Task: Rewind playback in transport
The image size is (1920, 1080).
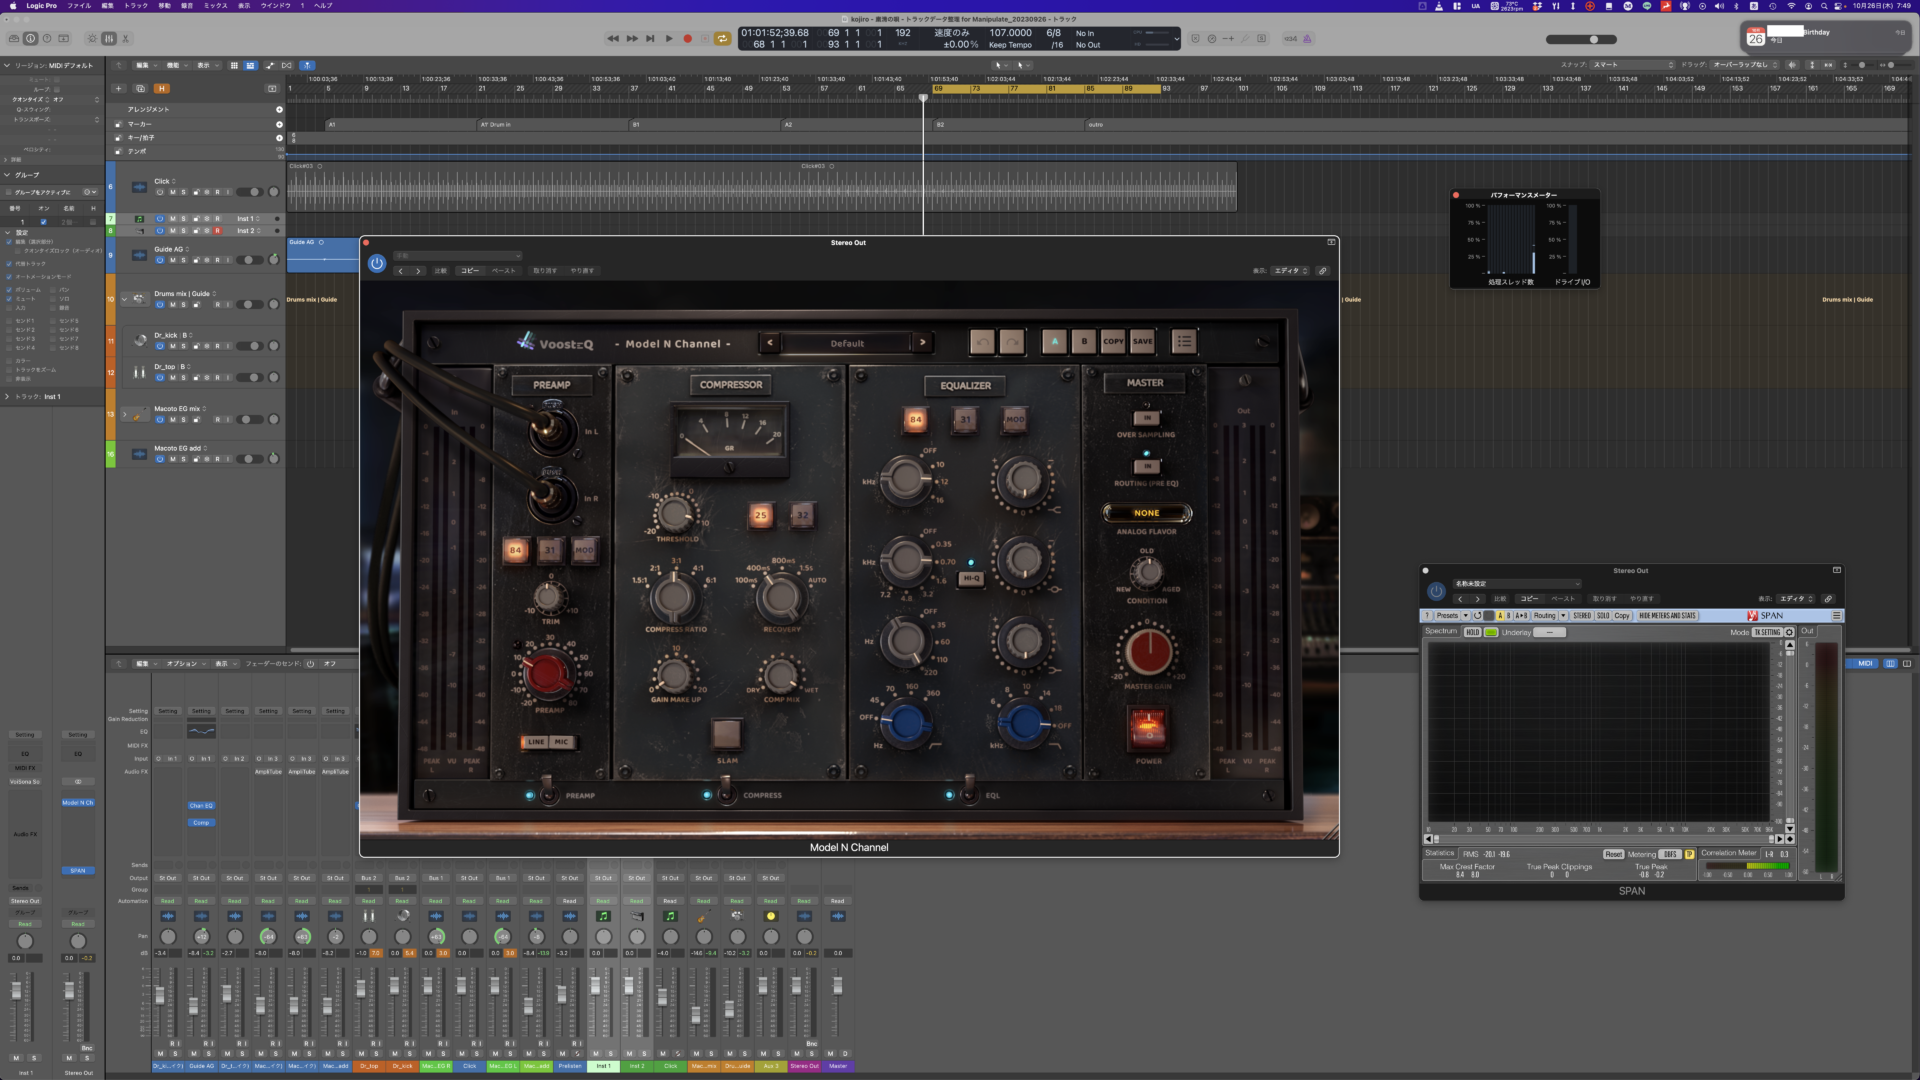Action: [613, 38]
